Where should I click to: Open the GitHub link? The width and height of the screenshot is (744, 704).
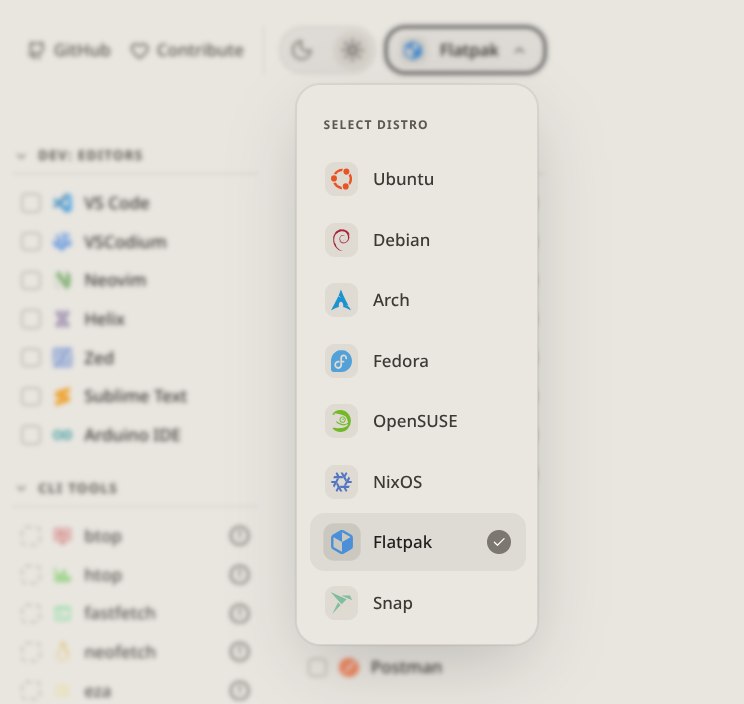(x=69, y=49)
